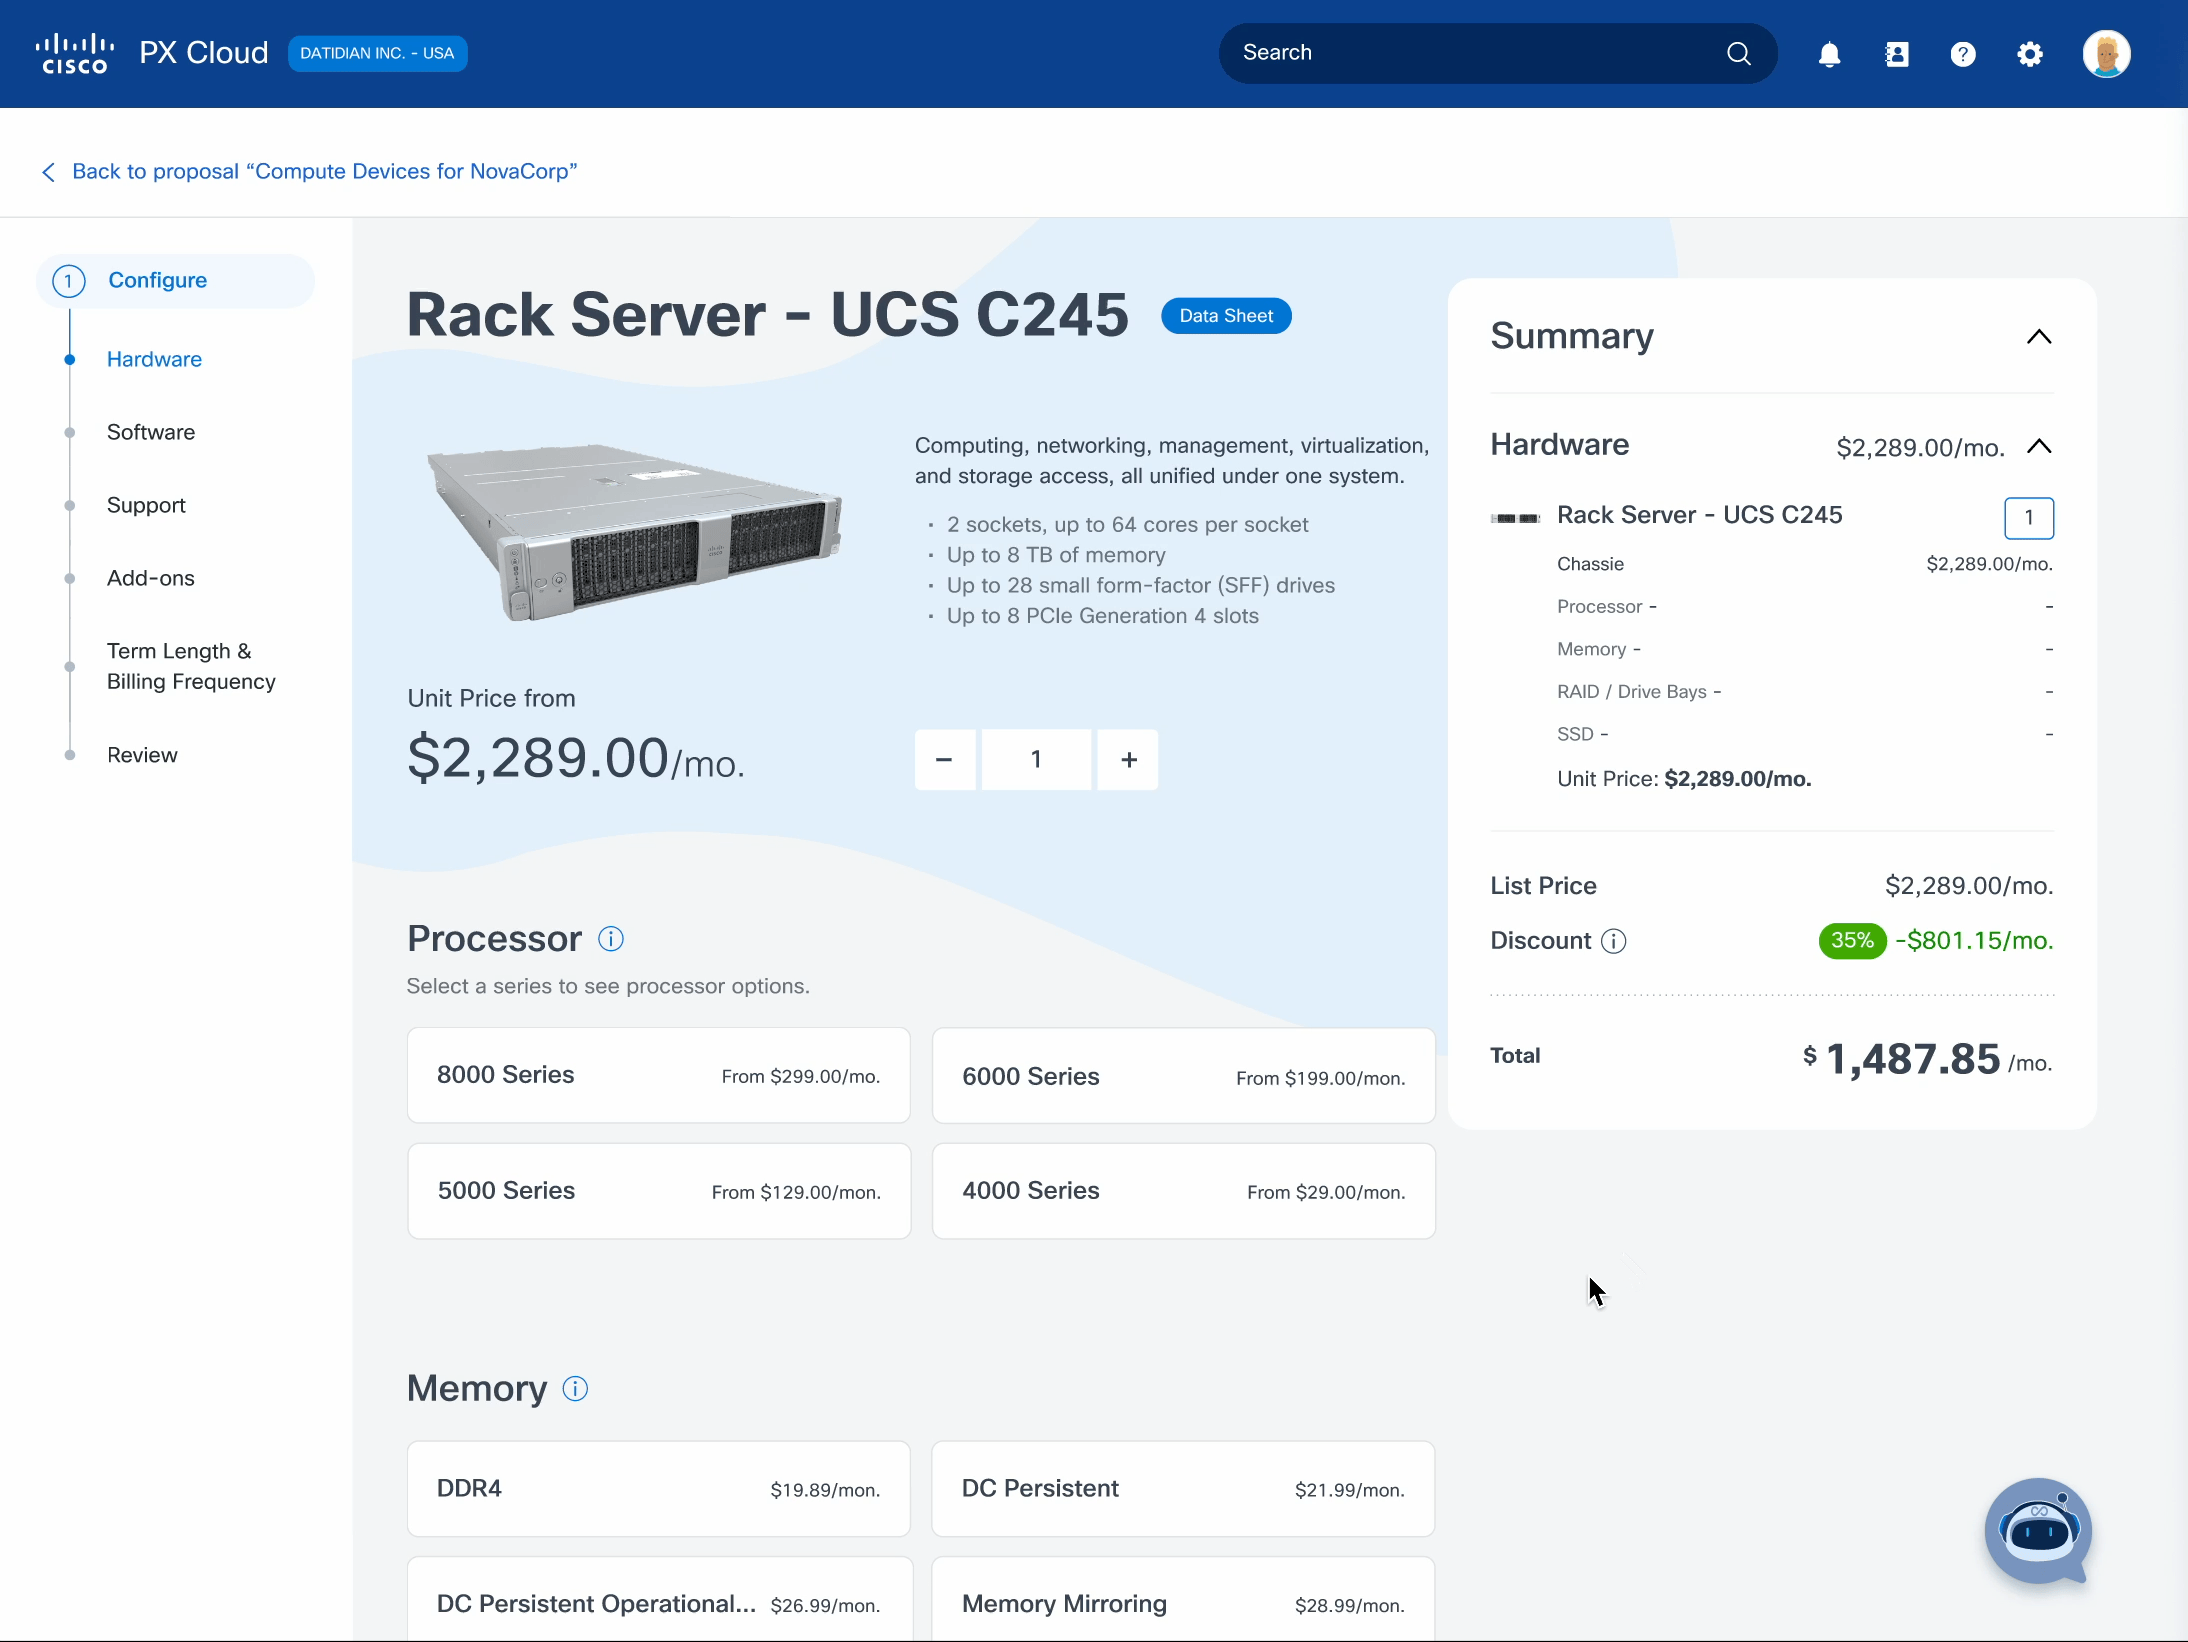Go back to proposal Compute Devices for NovaCorp
The height and width of the screenshot is (1642, 2188).
[x=324, y=172]
